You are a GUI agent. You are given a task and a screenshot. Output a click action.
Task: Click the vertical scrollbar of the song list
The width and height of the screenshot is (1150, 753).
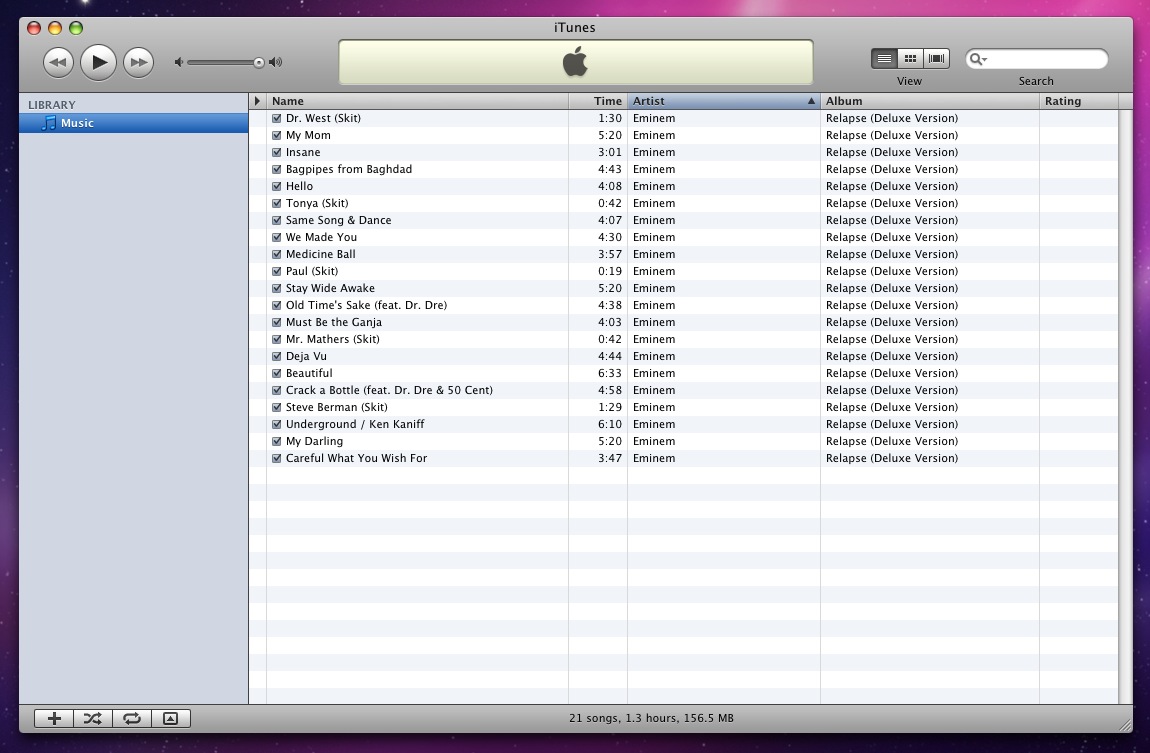coord(1125,407)
